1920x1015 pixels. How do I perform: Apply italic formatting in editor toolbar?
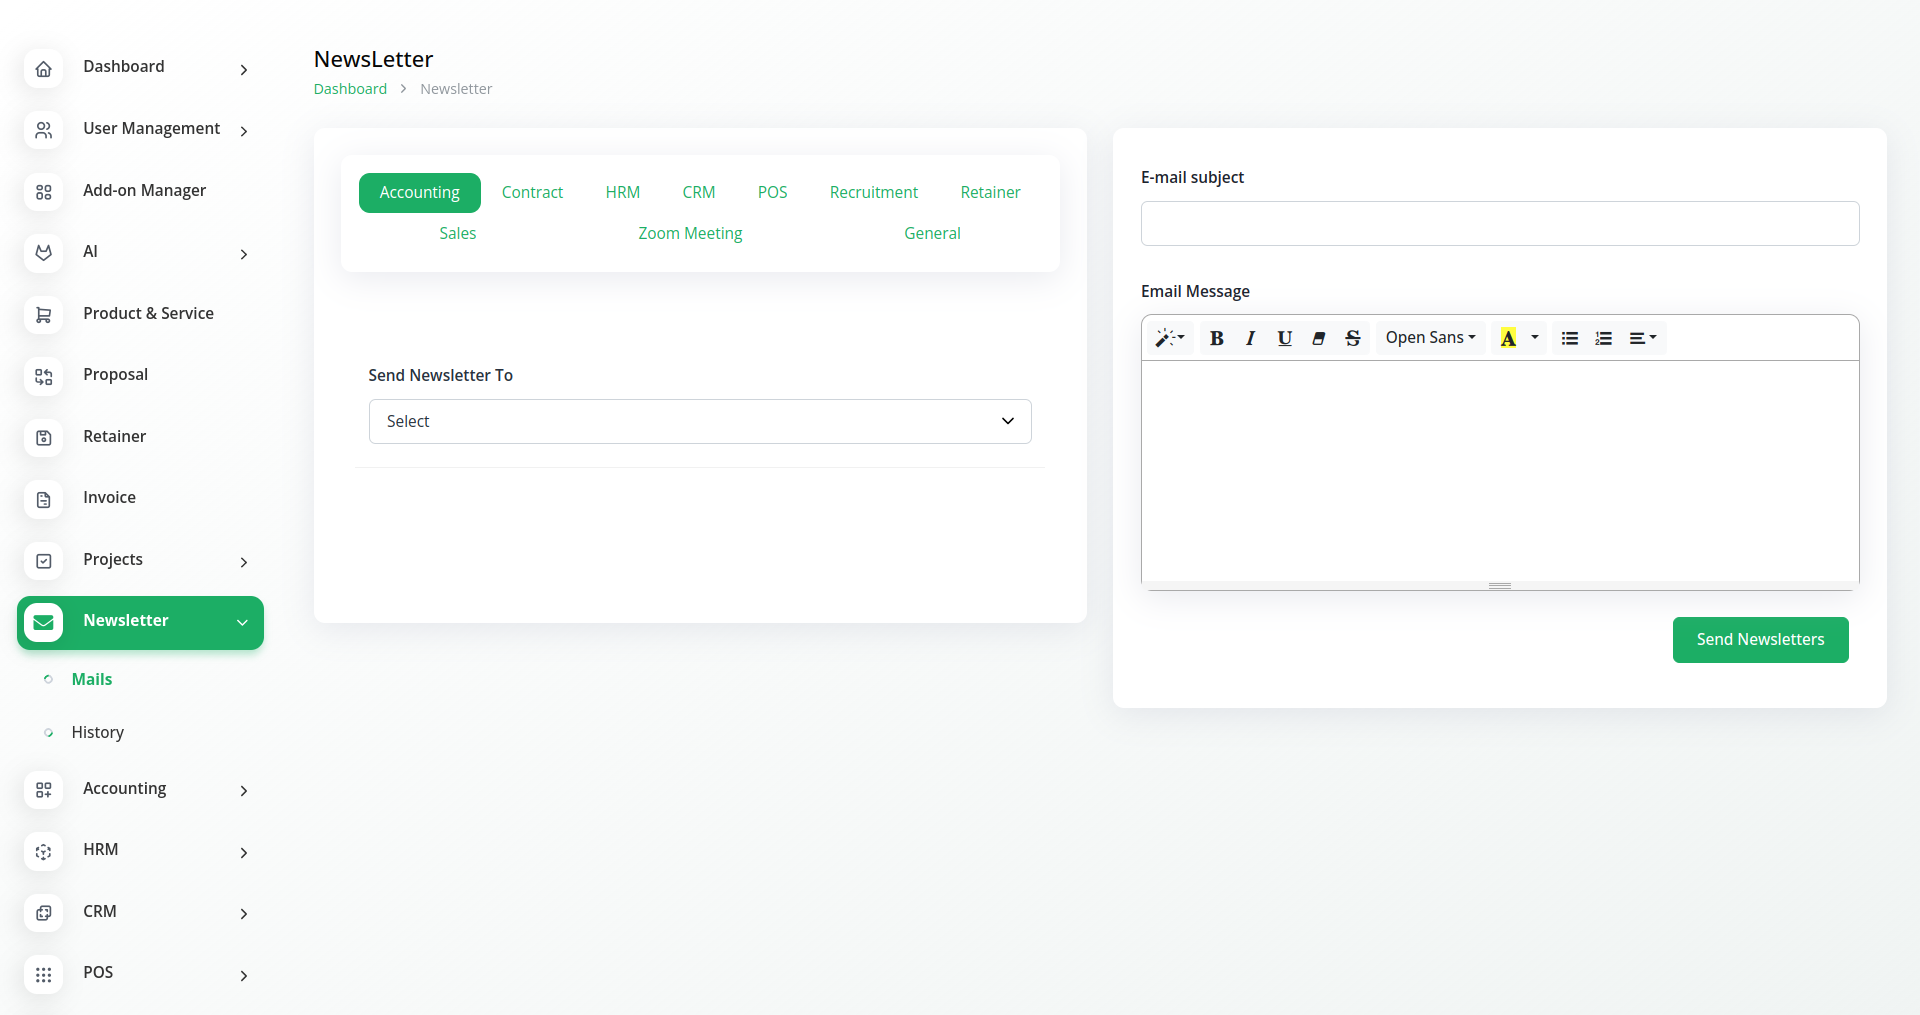[1250, 338]
